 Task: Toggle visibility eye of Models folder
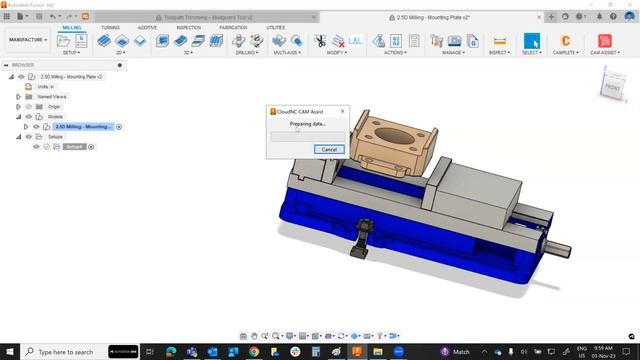coord(29,117)
